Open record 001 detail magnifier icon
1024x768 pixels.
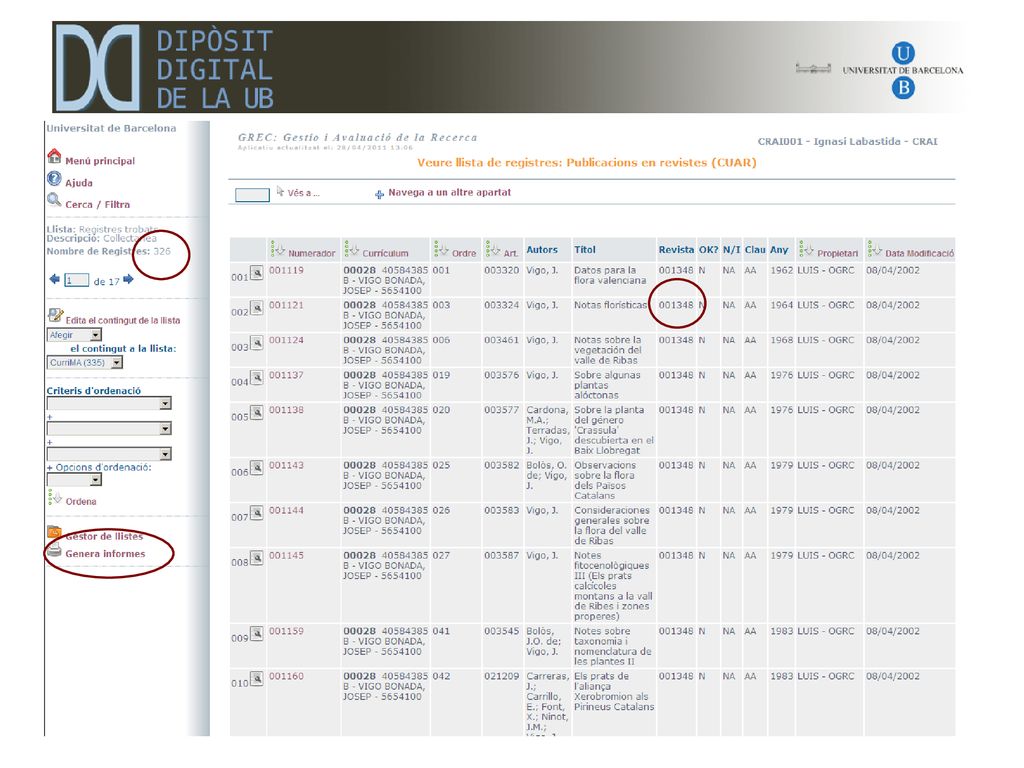click(257, 273)
